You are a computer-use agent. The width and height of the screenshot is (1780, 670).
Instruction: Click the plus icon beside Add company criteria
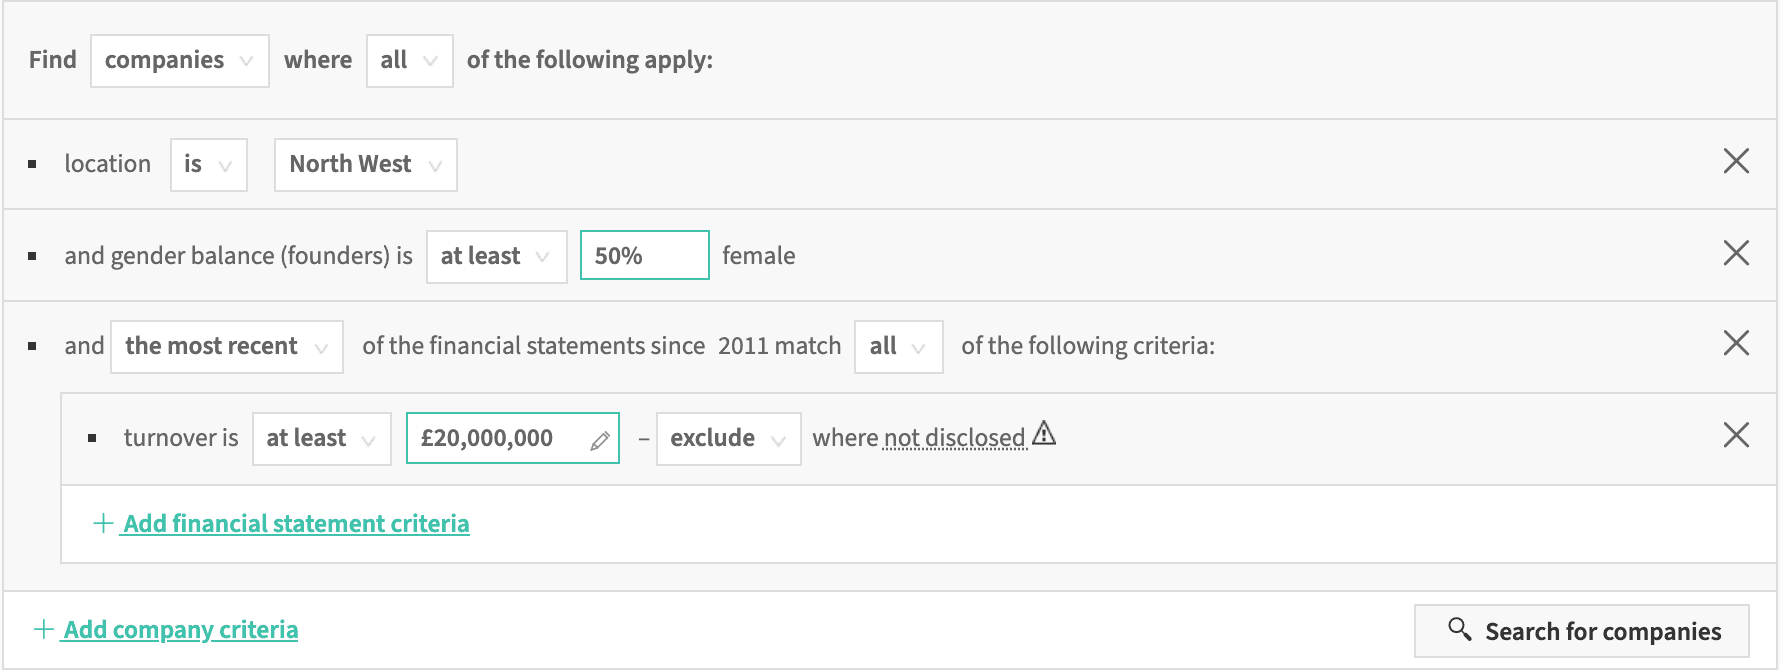tap(44, 629)
